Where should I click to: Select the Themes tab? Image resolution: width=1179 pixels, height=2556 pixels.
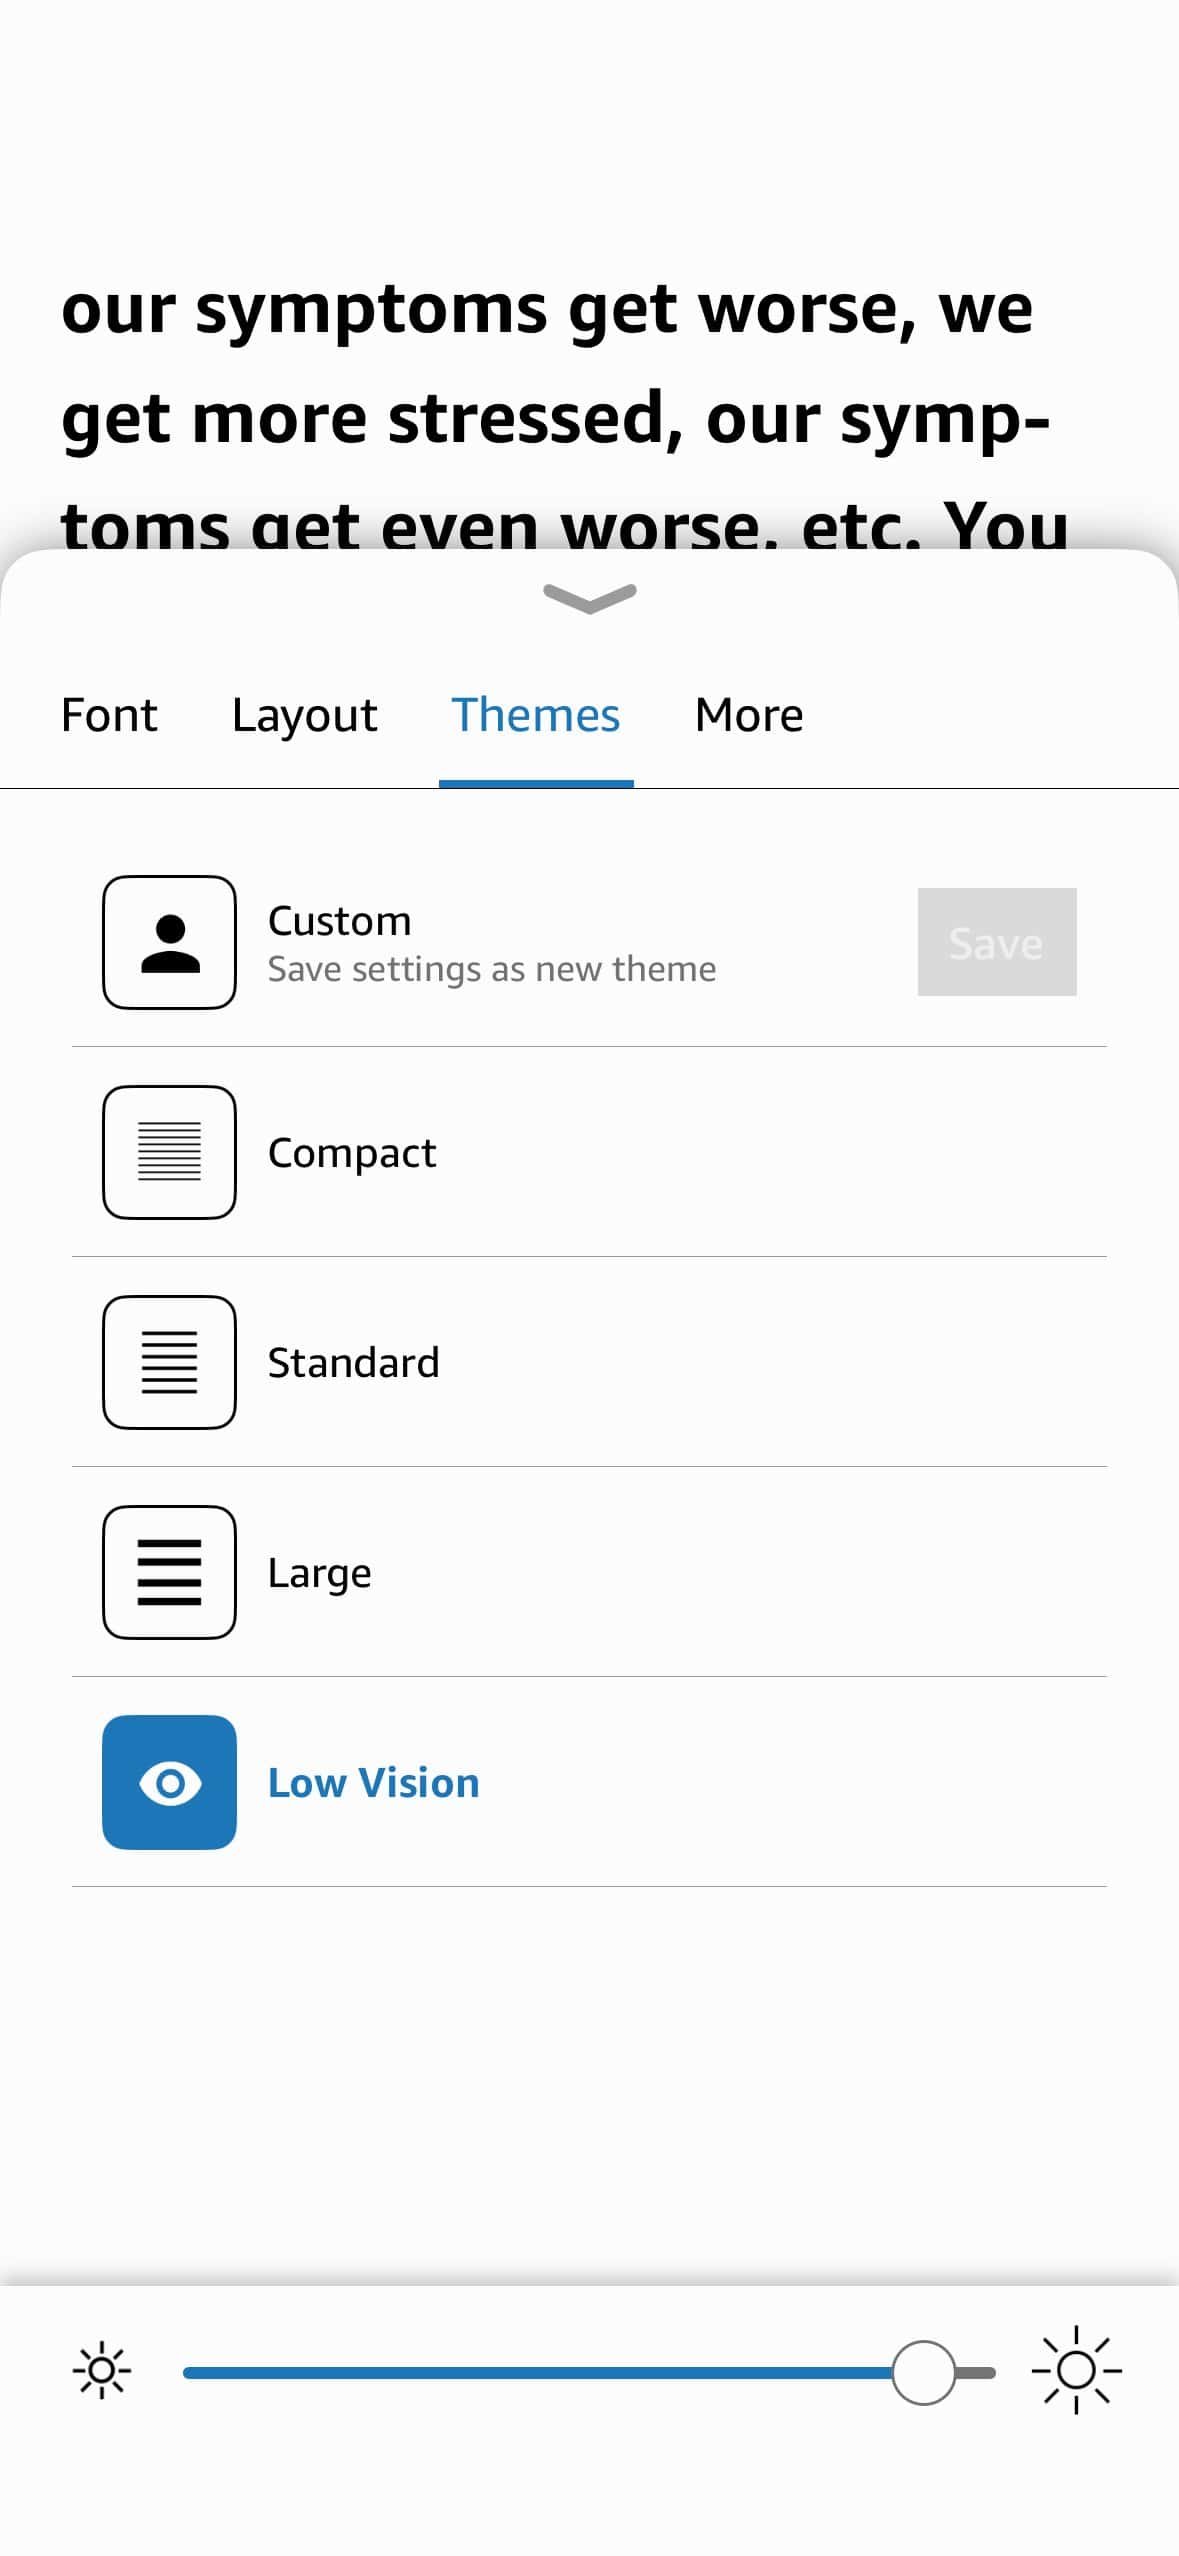(536, 715)
